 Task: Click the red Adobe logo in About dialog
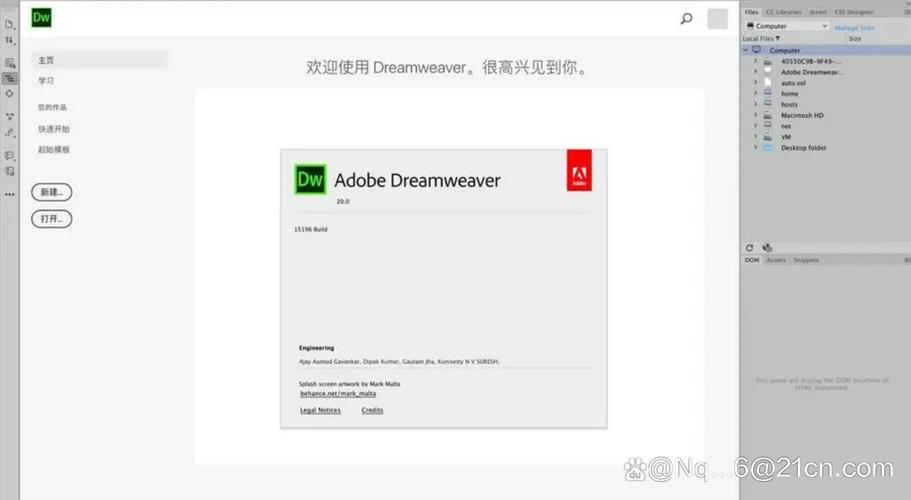pos(579,170)
